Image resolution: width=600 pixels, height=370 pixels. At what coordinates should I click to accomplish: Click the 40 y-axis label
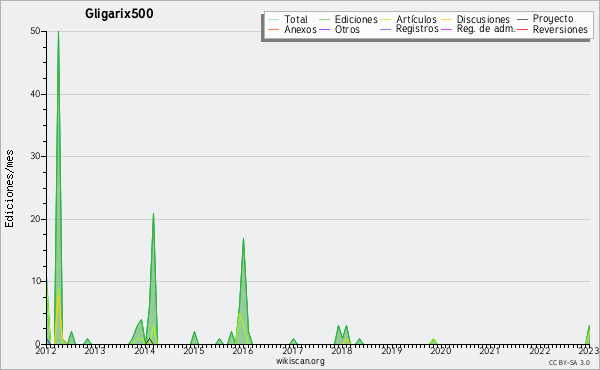(35, 94)
